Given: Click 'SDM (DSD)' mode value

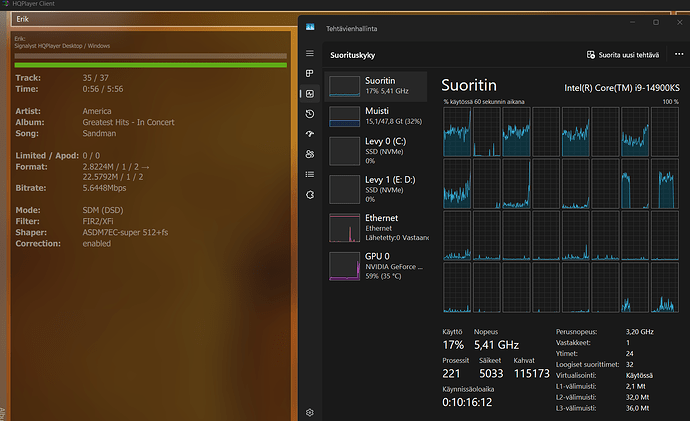Looking at the screenshot, I should coord(103,210).
